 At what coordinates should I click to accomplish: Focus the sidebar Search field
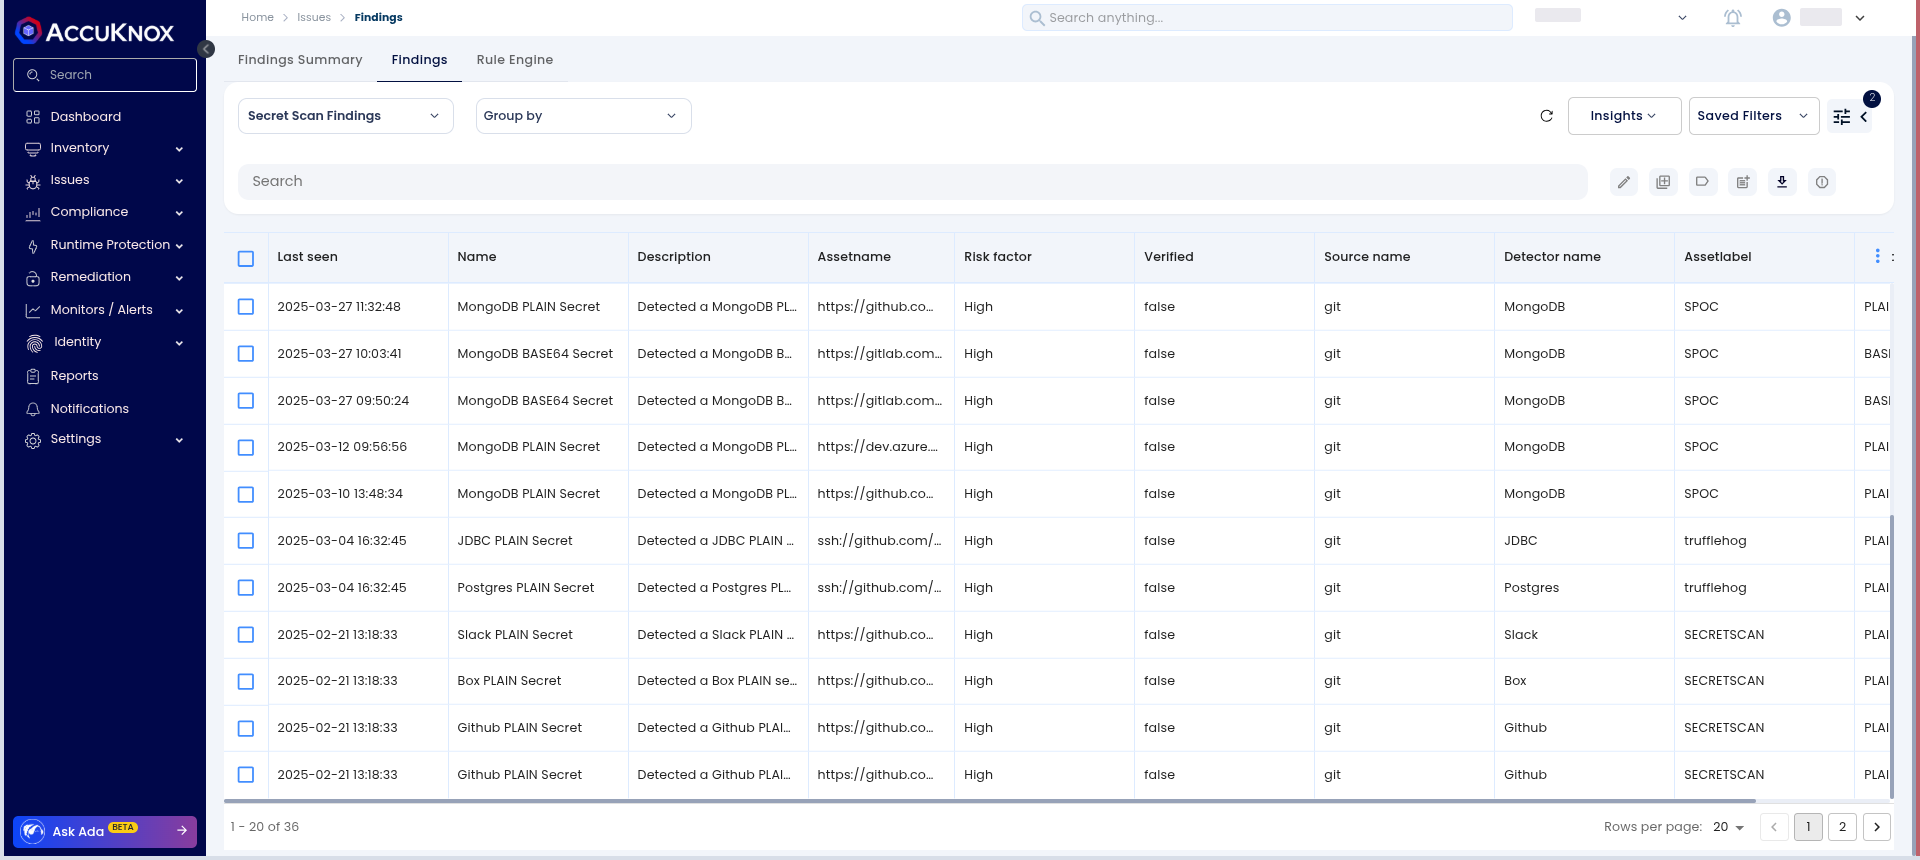(x=105, y=75)
